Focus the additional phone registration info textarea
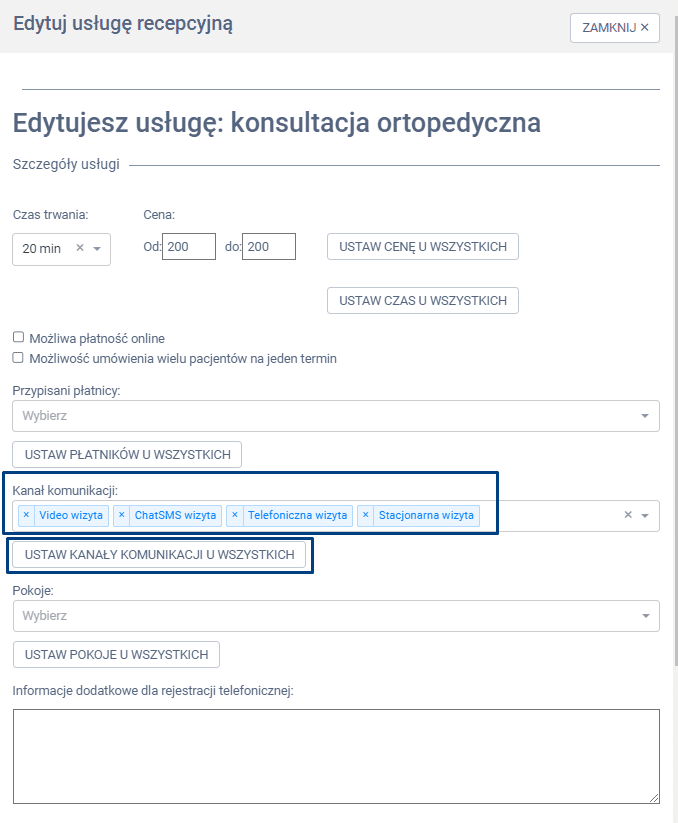Screen dimensions: 678x823 point(336,756)
